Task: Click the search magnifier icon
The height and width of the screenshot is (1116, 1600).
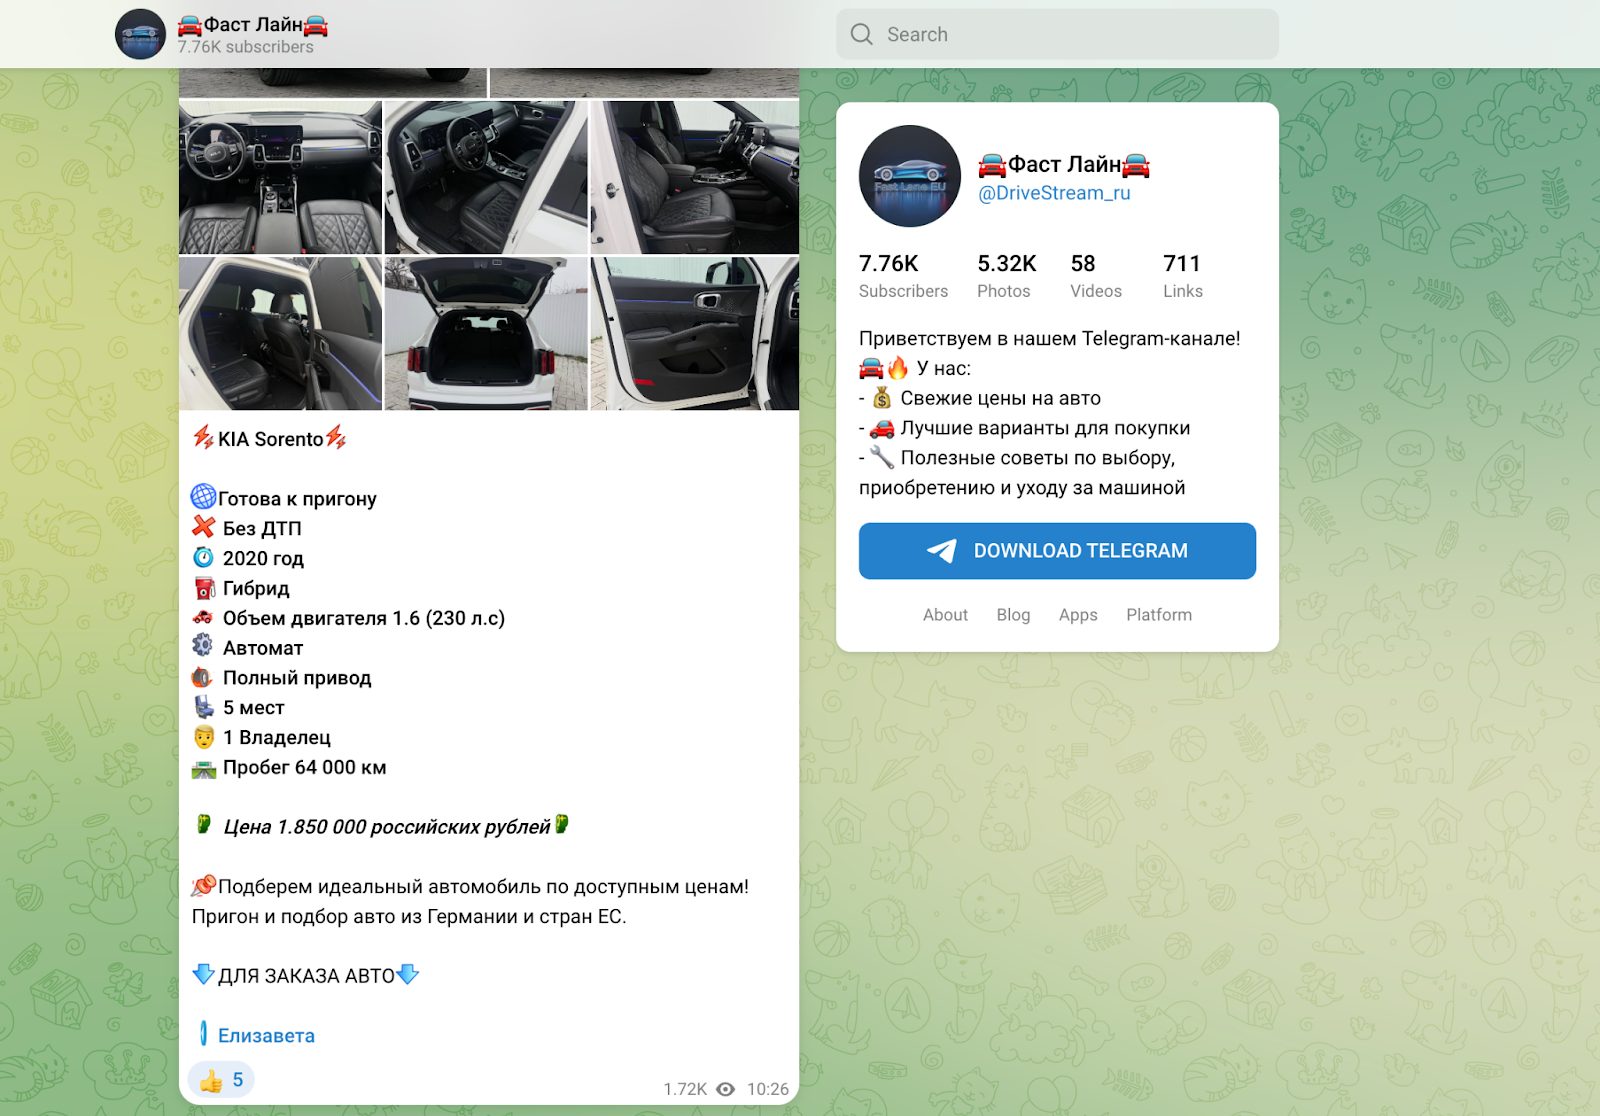Action: (861, 34)
